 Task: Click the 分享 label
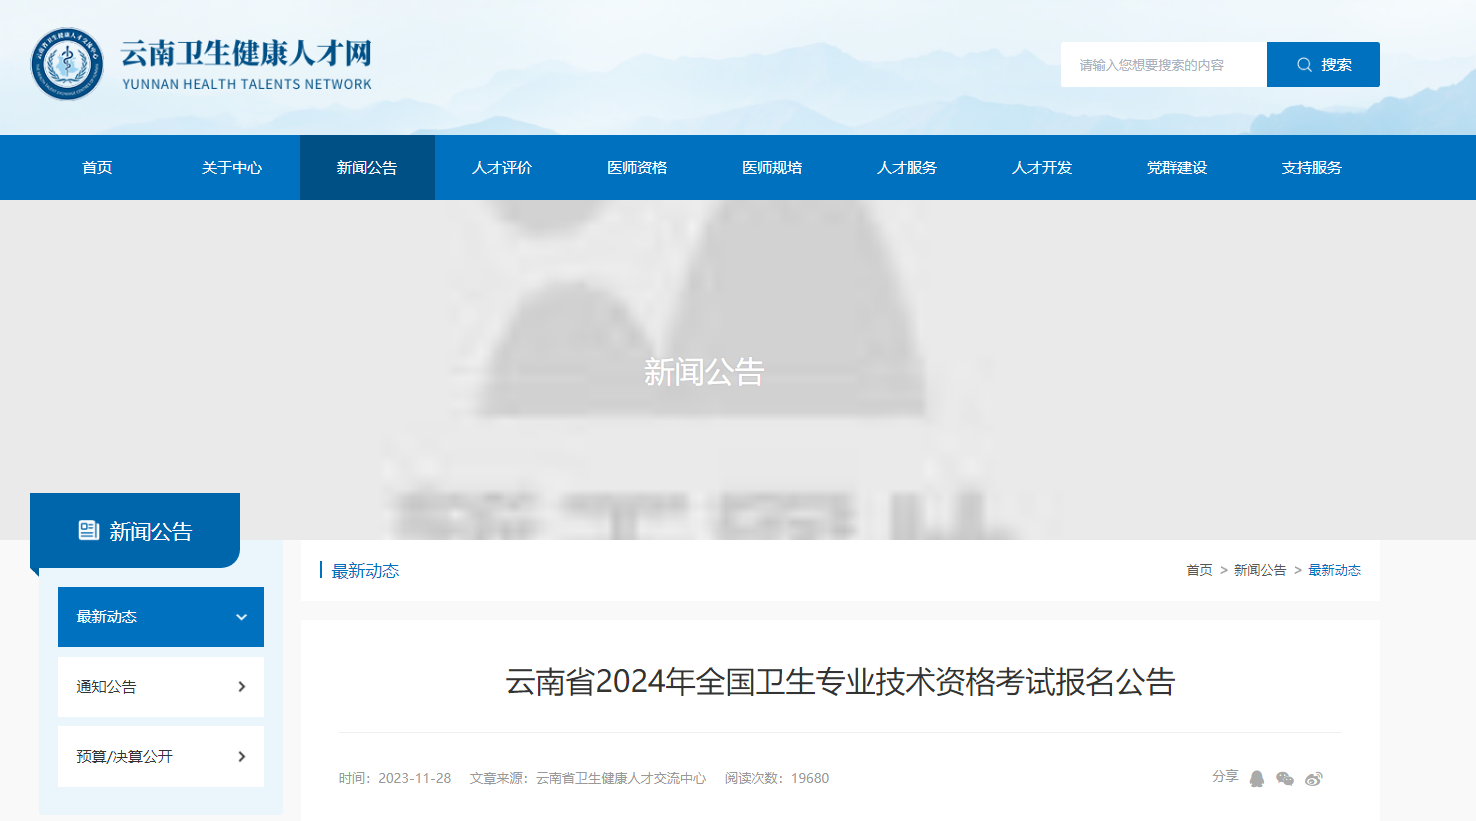(x=1225, y=776)
